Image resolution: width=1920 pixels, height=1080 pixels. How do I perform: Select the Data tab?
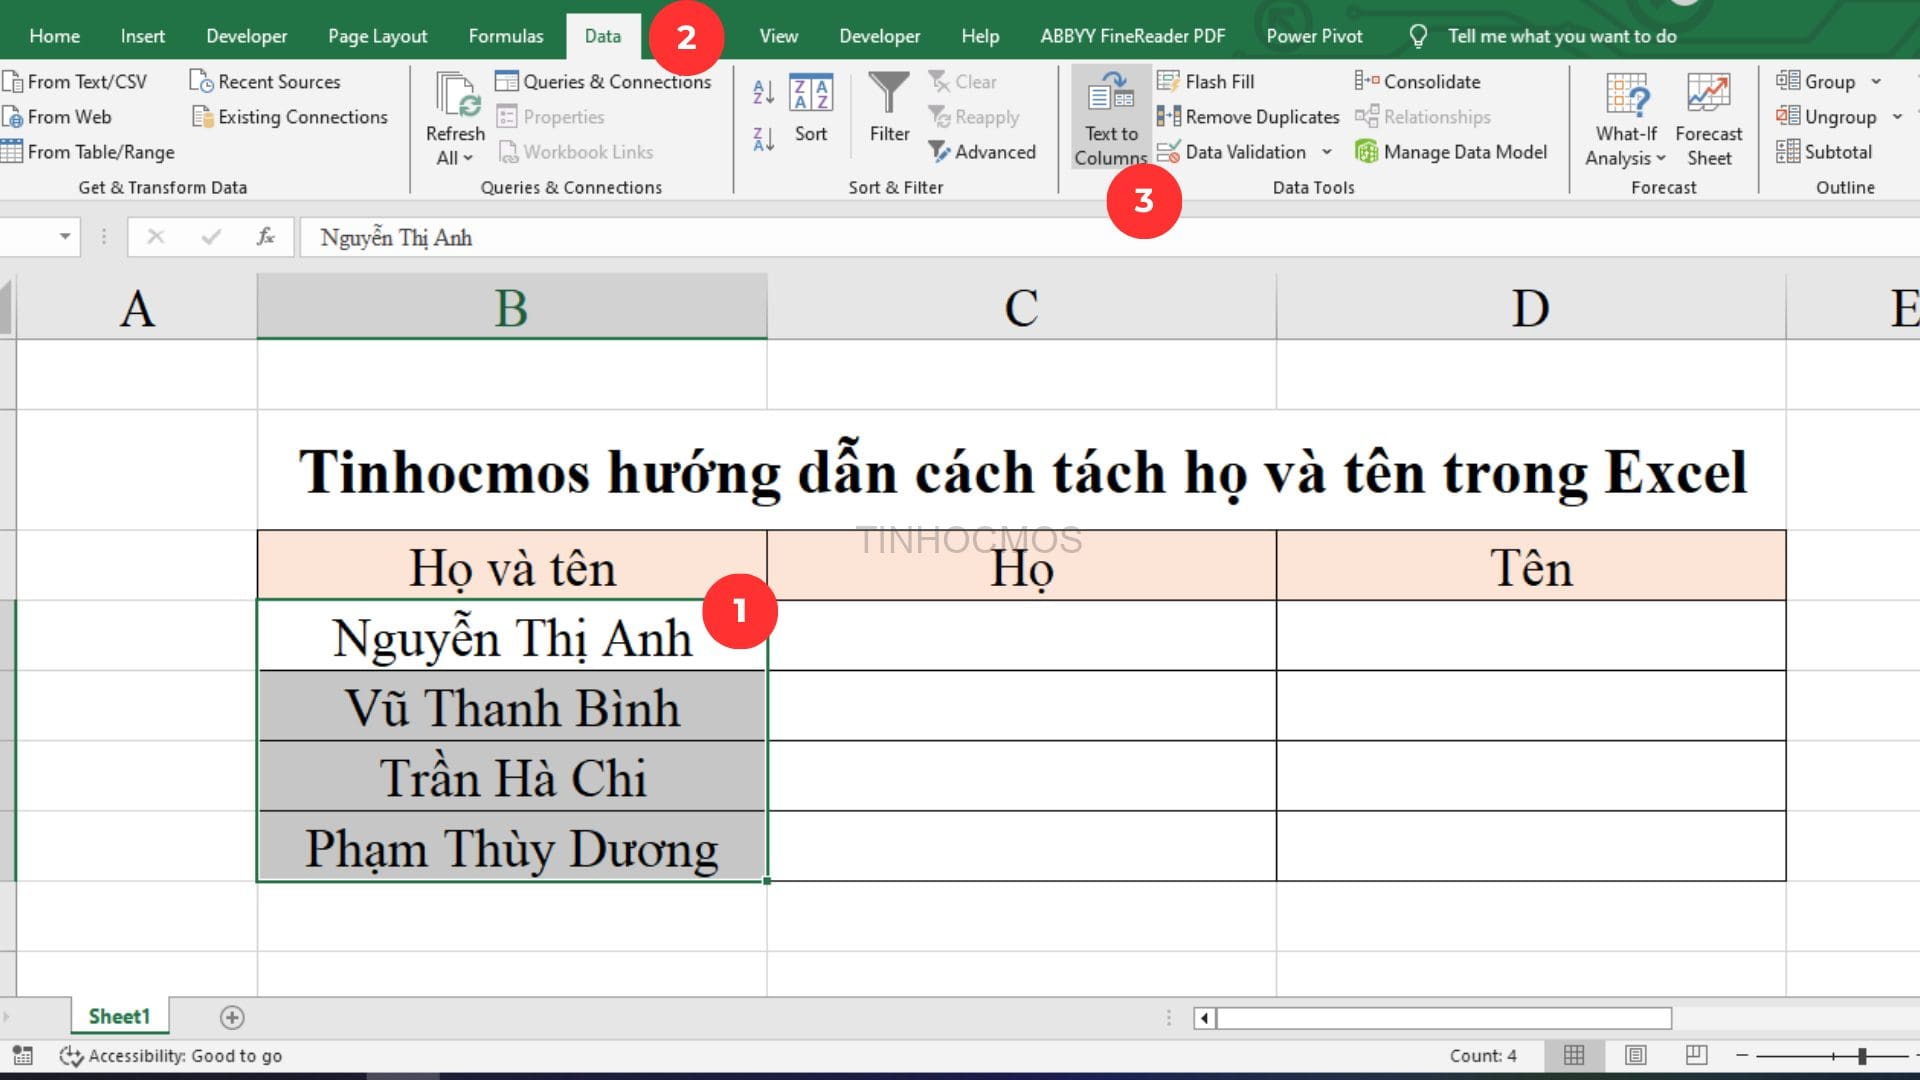click(603, 36)
